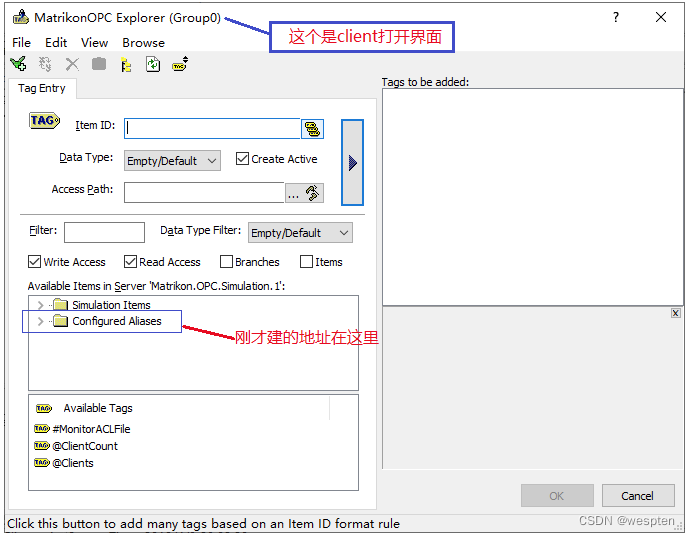The image size is (690, 537).
Task: Open the Data Type dropdown
Action: point(172,161)
